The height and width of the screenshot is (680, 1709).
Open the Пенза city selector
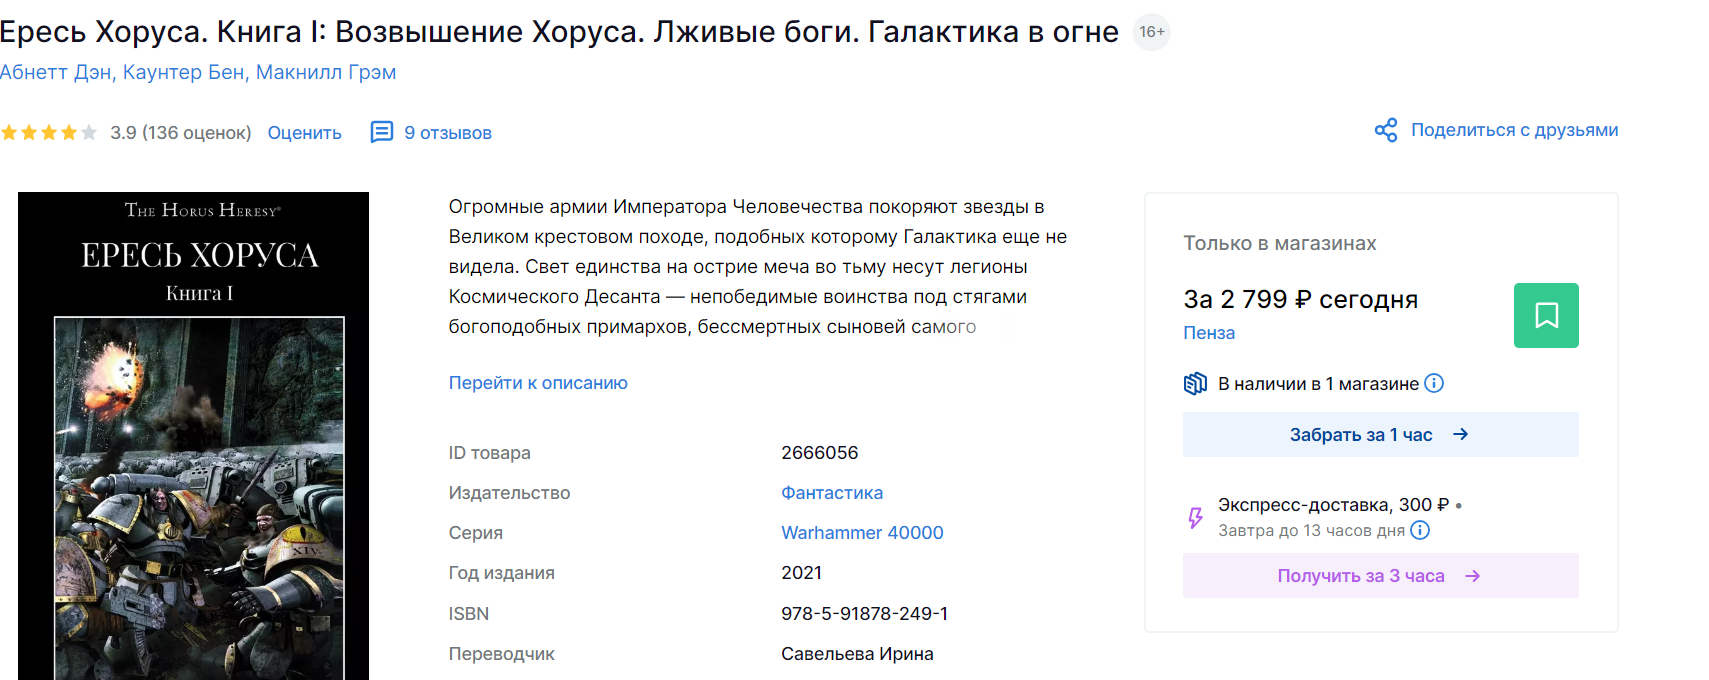pyautogui.click(x=1209, y=333)
